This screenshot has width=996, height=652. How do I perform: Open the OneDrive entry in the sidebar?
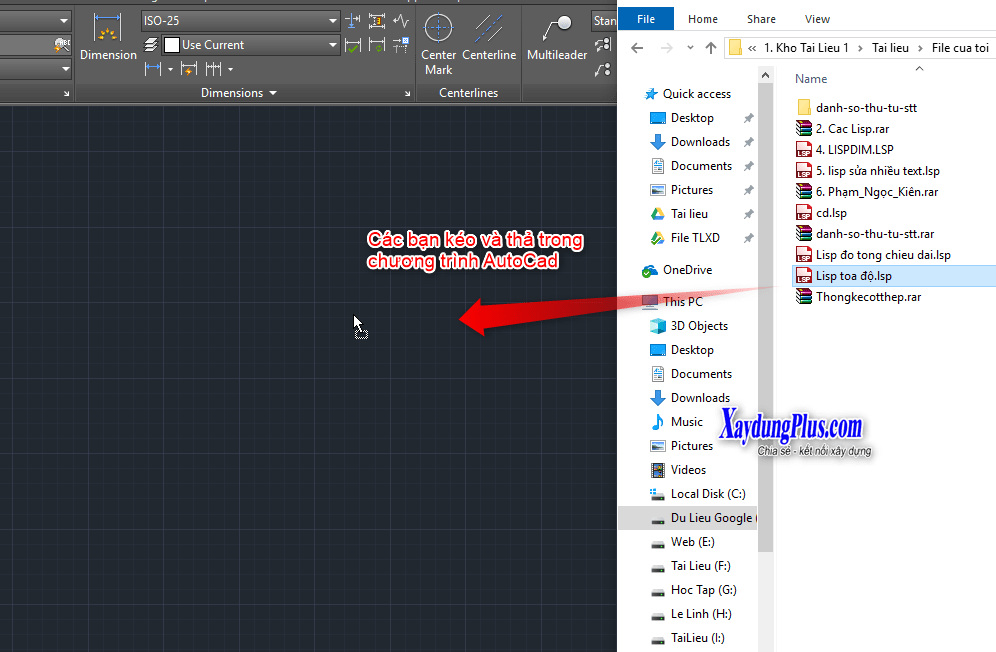coord(686,270)
